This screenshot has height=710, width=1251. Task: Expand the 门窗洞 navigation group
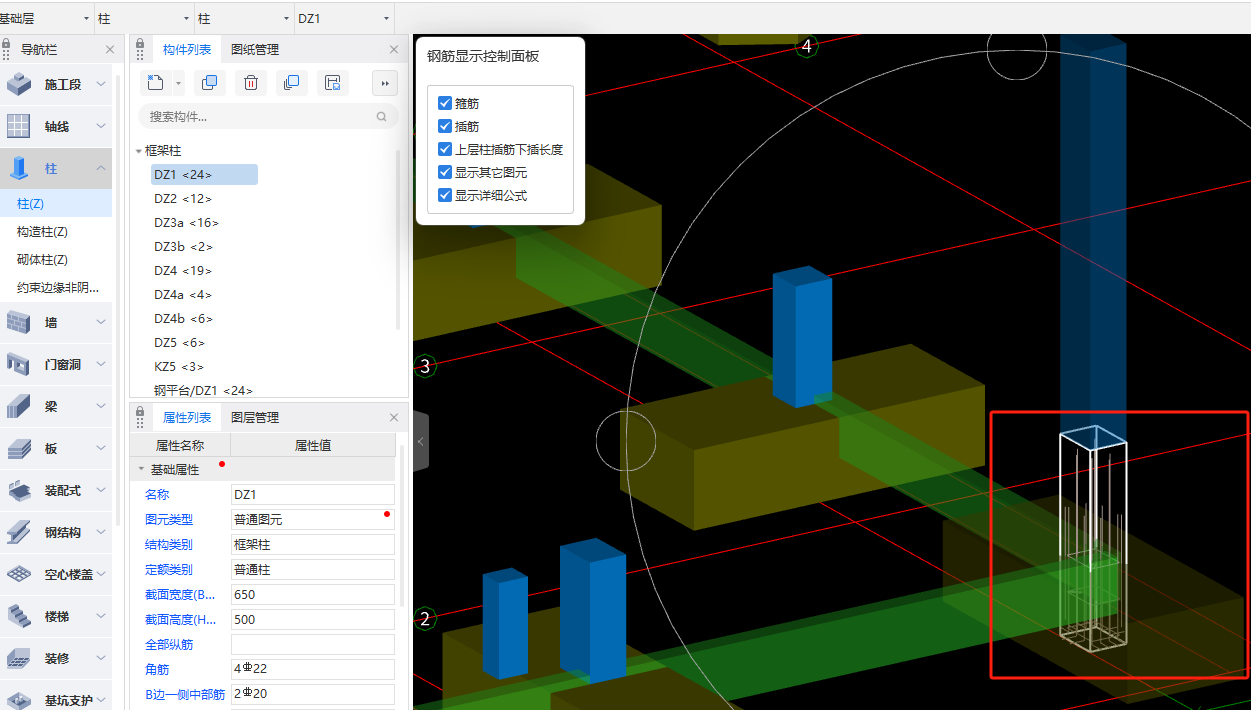101,364
